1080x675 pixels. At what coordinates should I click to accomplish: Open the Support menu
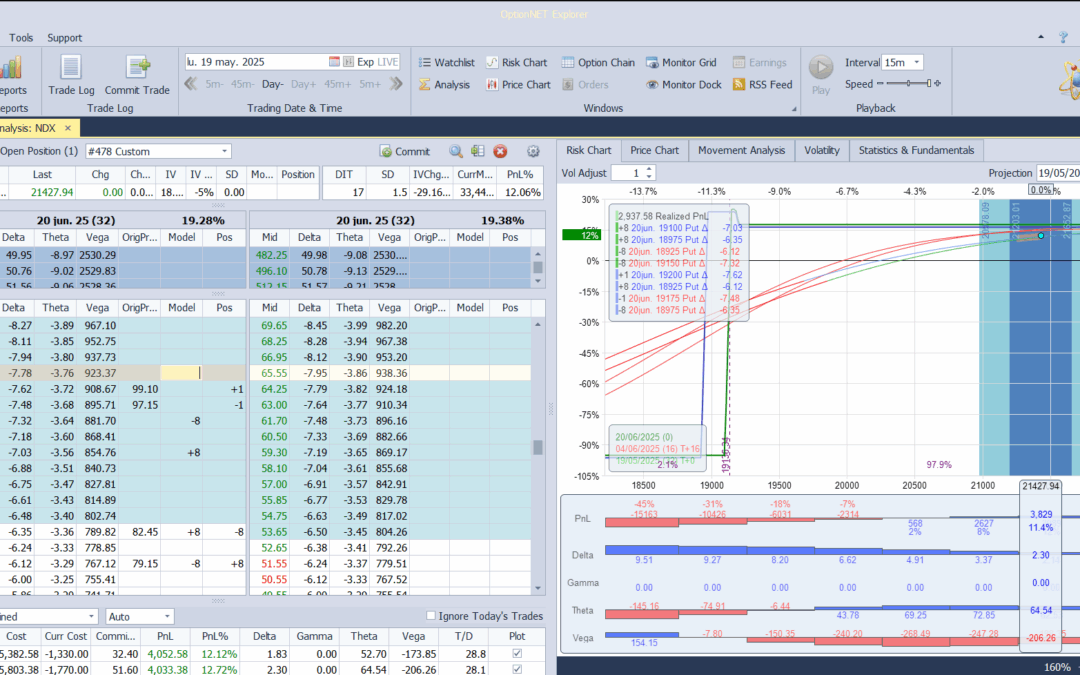[x=65, y=37]
